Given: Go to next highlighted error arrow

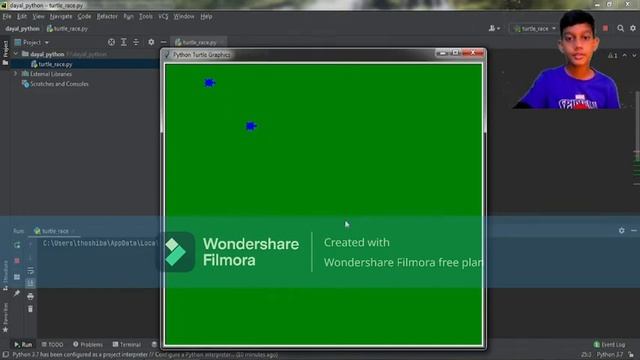Looking at the screenshot, I should click(x=634, y=55).
